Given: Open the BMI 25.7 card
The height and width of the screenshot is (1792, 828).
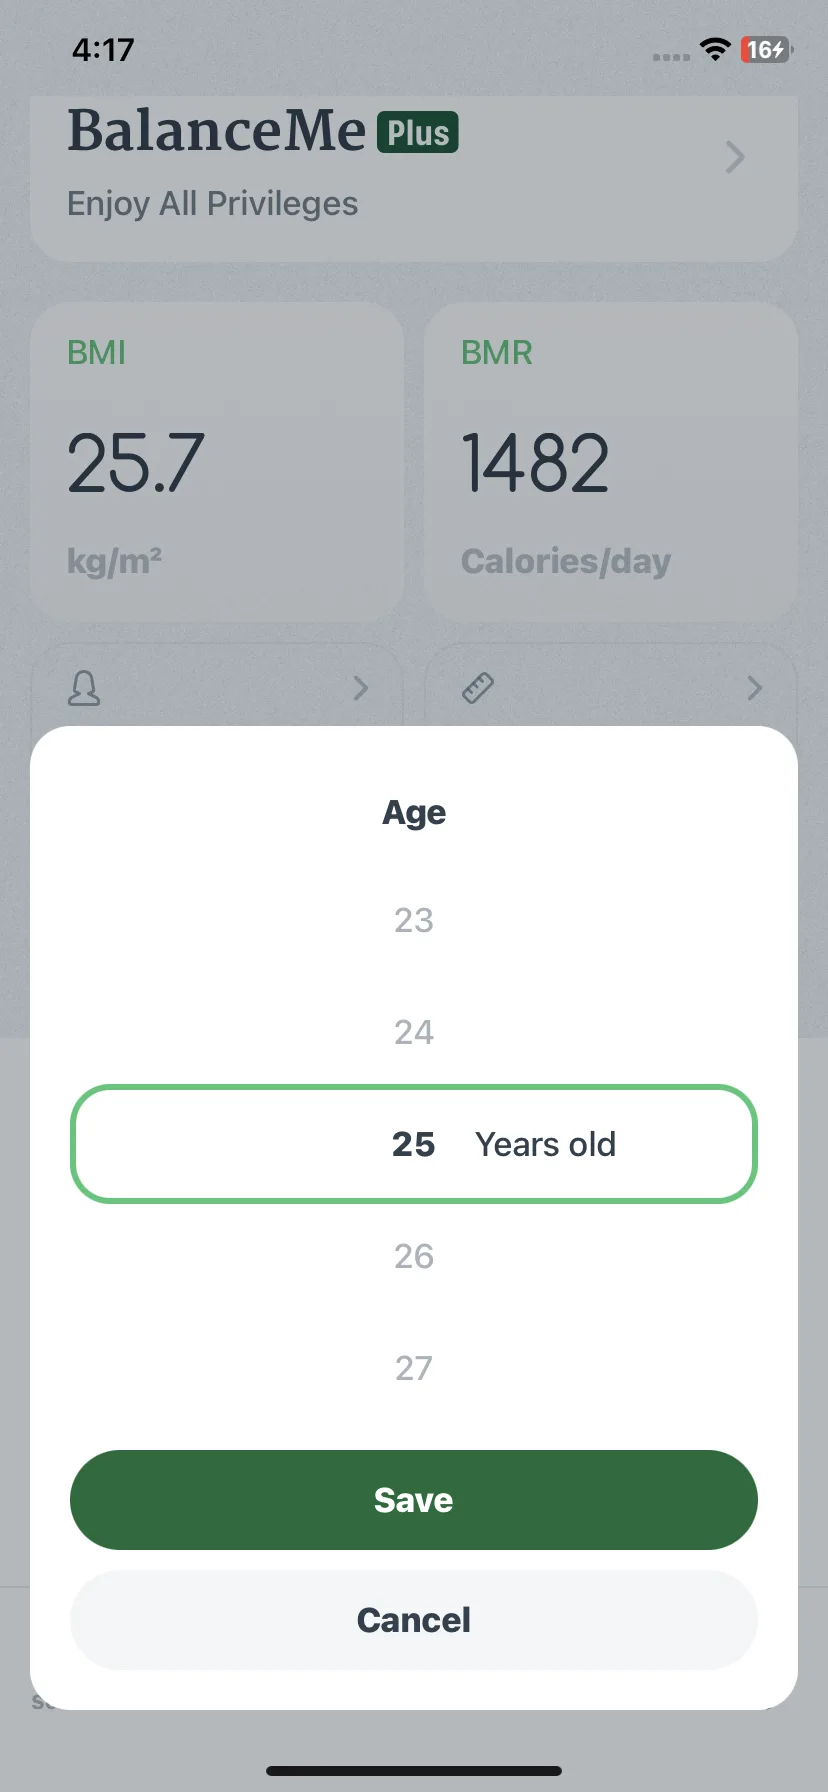Looking at the screenshot, I should [217, 462].
